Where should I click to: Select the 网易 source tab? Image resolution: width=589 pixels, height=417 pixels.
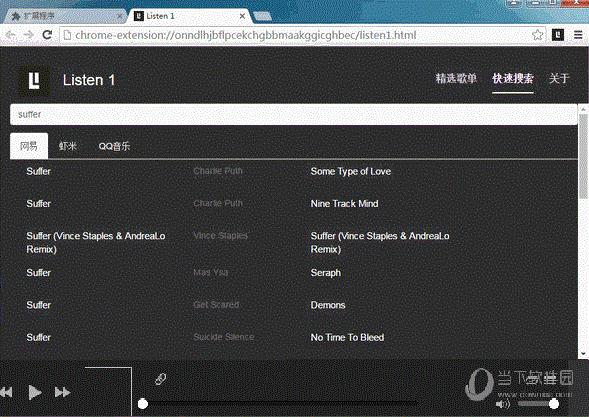tap(29, 146)
